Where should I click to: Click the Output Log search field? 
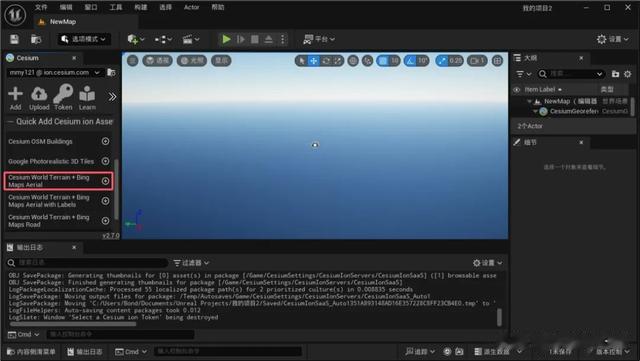point(87,263)
